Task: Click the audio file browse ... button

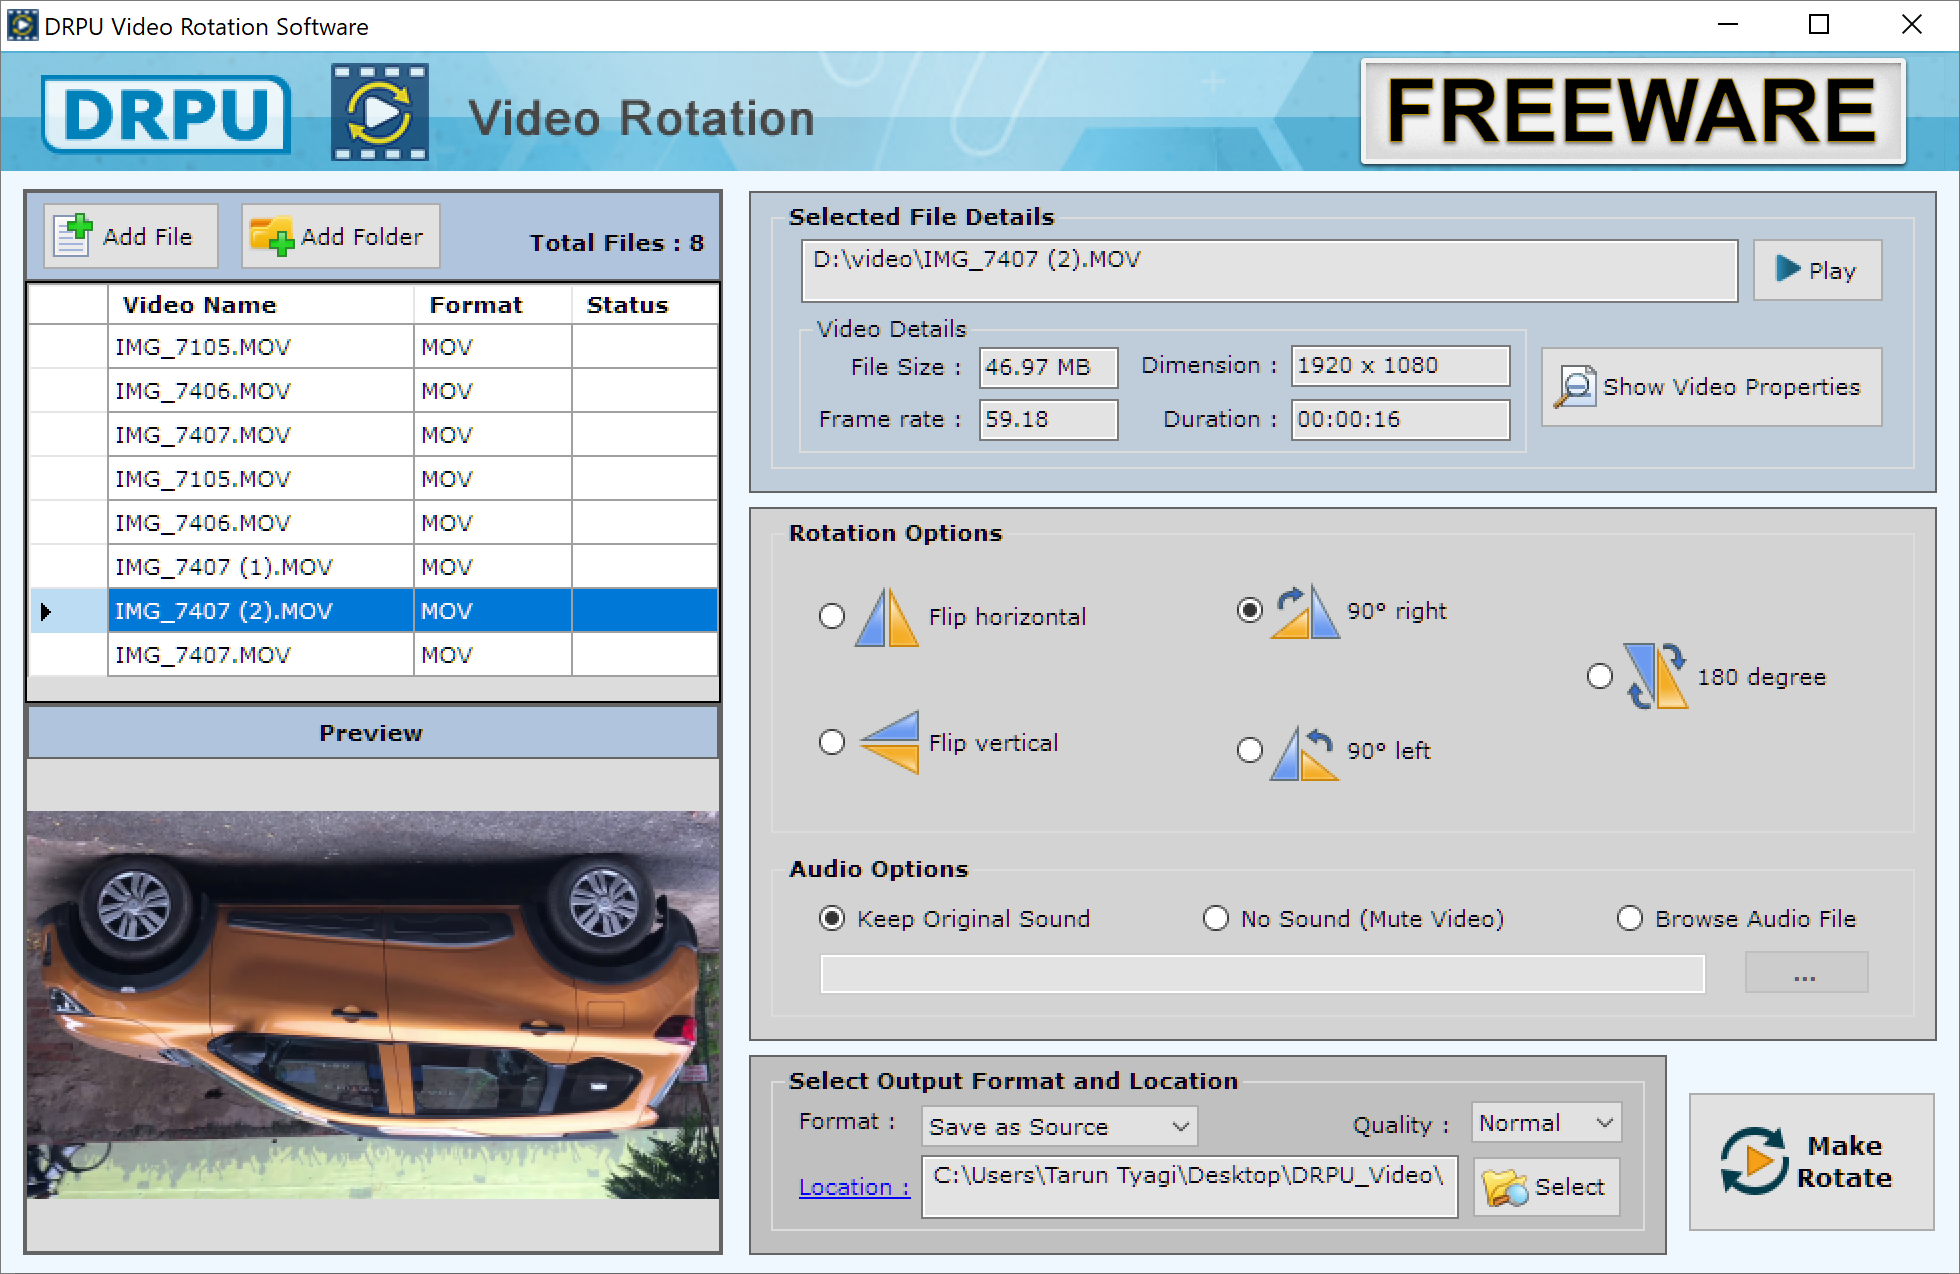Action: point(1806,972)
